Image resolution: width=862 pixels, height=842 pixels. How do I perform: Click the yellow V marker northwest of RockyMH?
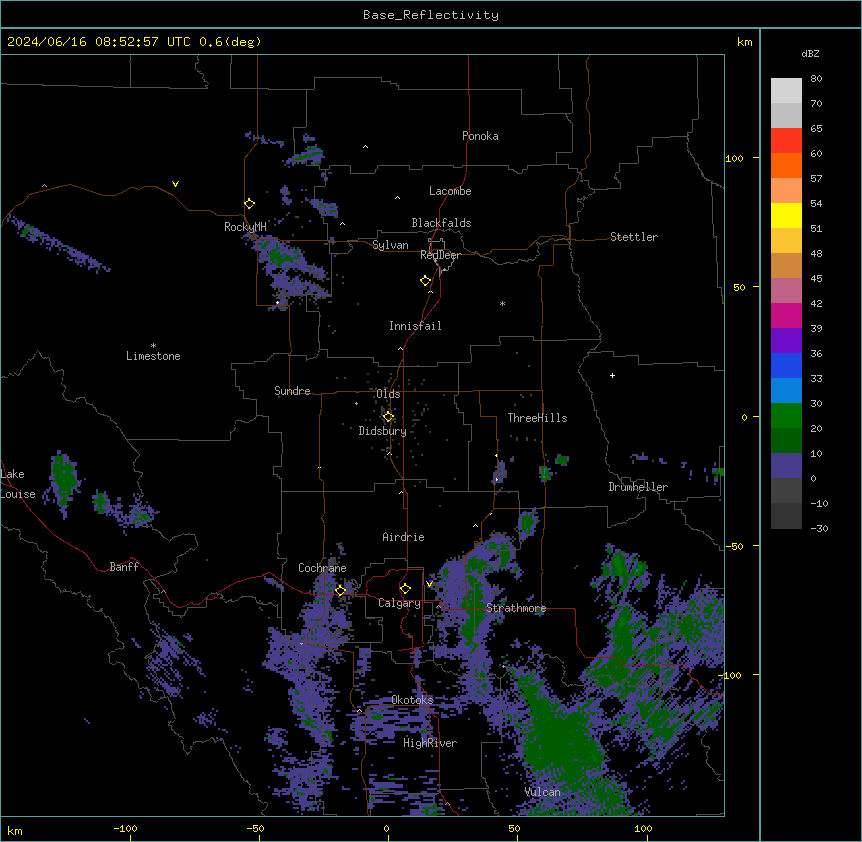[175, 184]
